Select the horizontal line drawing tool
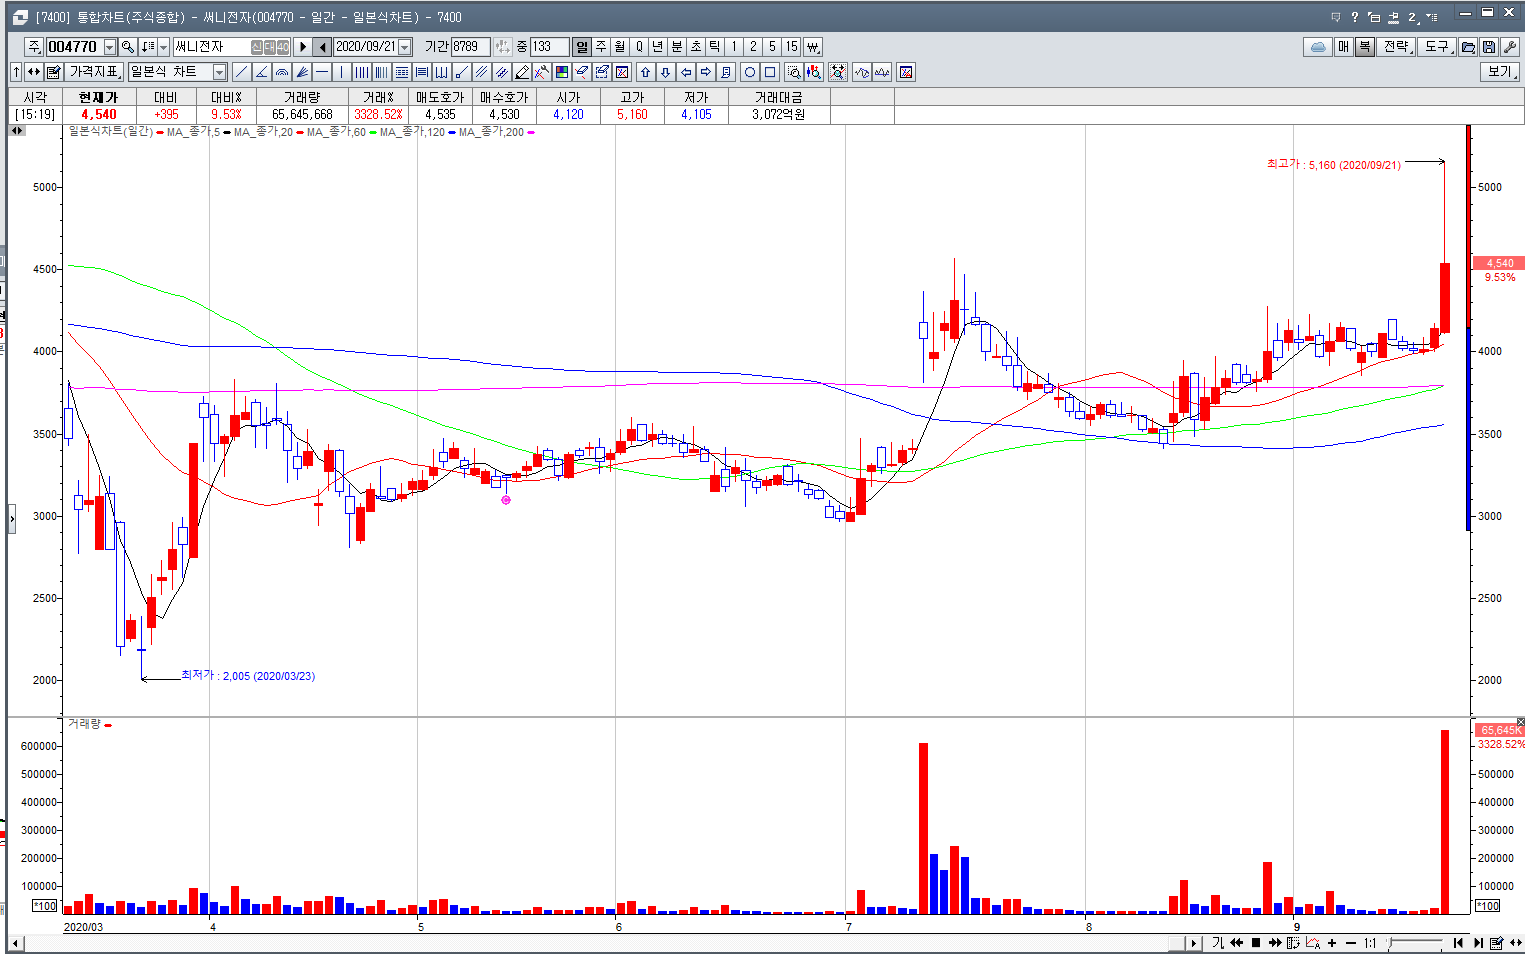1525x954 pixels. 322,72
